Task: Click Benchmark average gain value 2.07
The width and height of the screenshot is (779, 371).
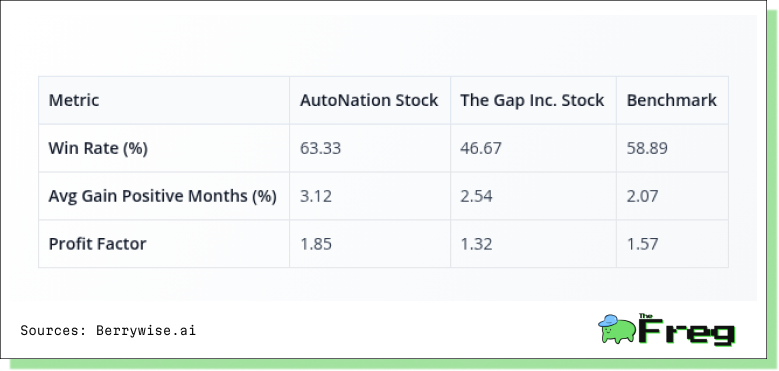Action: click(x=642, y=196)
